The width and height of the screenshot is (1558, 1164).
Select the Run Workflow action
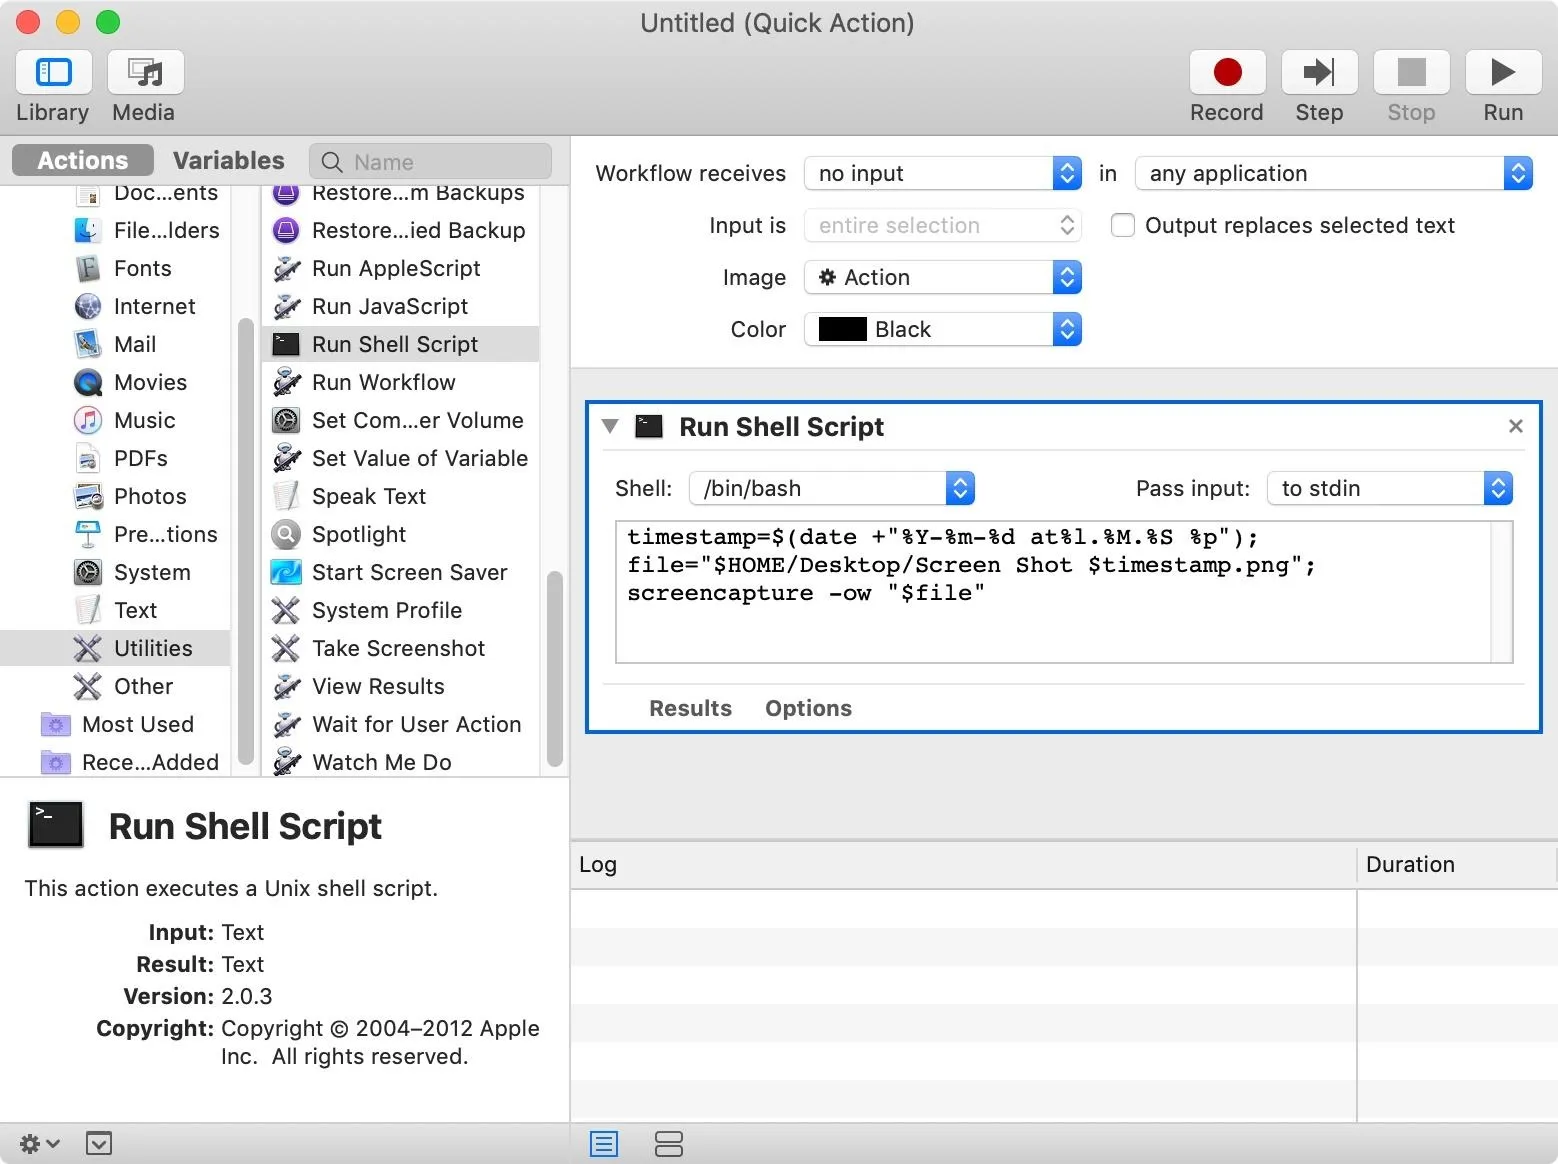click(x=400, y=382)
